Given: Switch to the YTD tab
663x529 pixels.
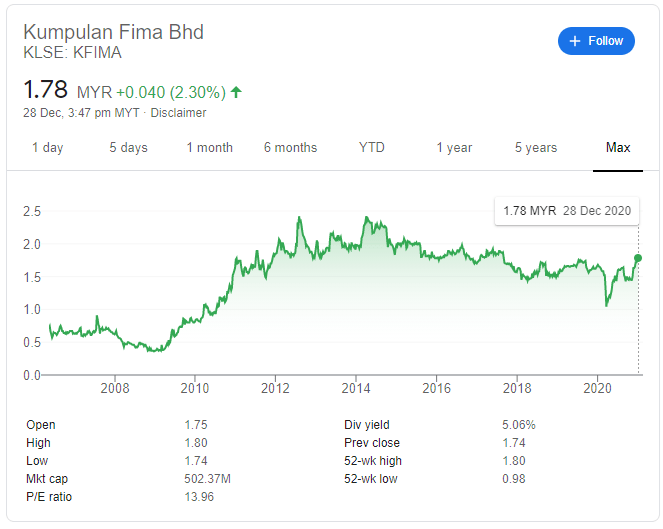Looking at the screenshot, I should (x=372, y=148).
